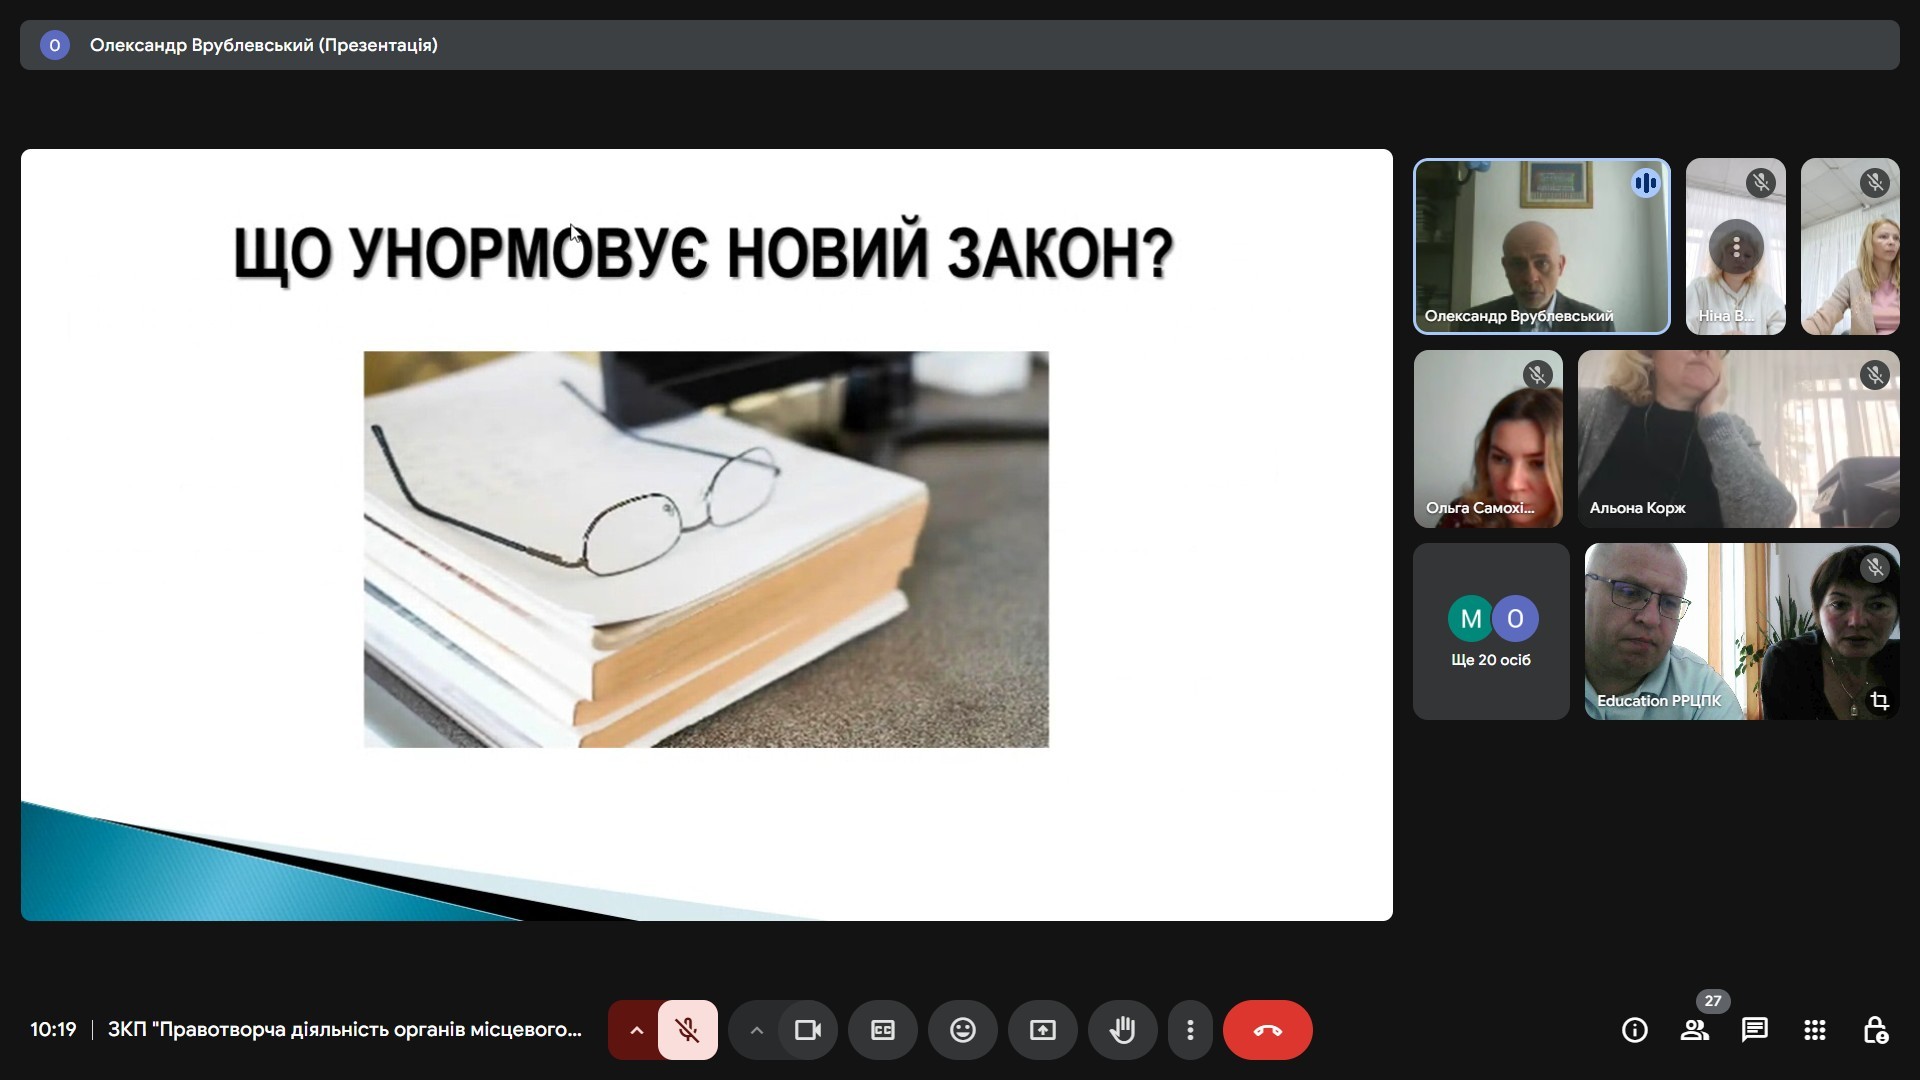Open the host controls lock icon

[x=1874, y=1030]
